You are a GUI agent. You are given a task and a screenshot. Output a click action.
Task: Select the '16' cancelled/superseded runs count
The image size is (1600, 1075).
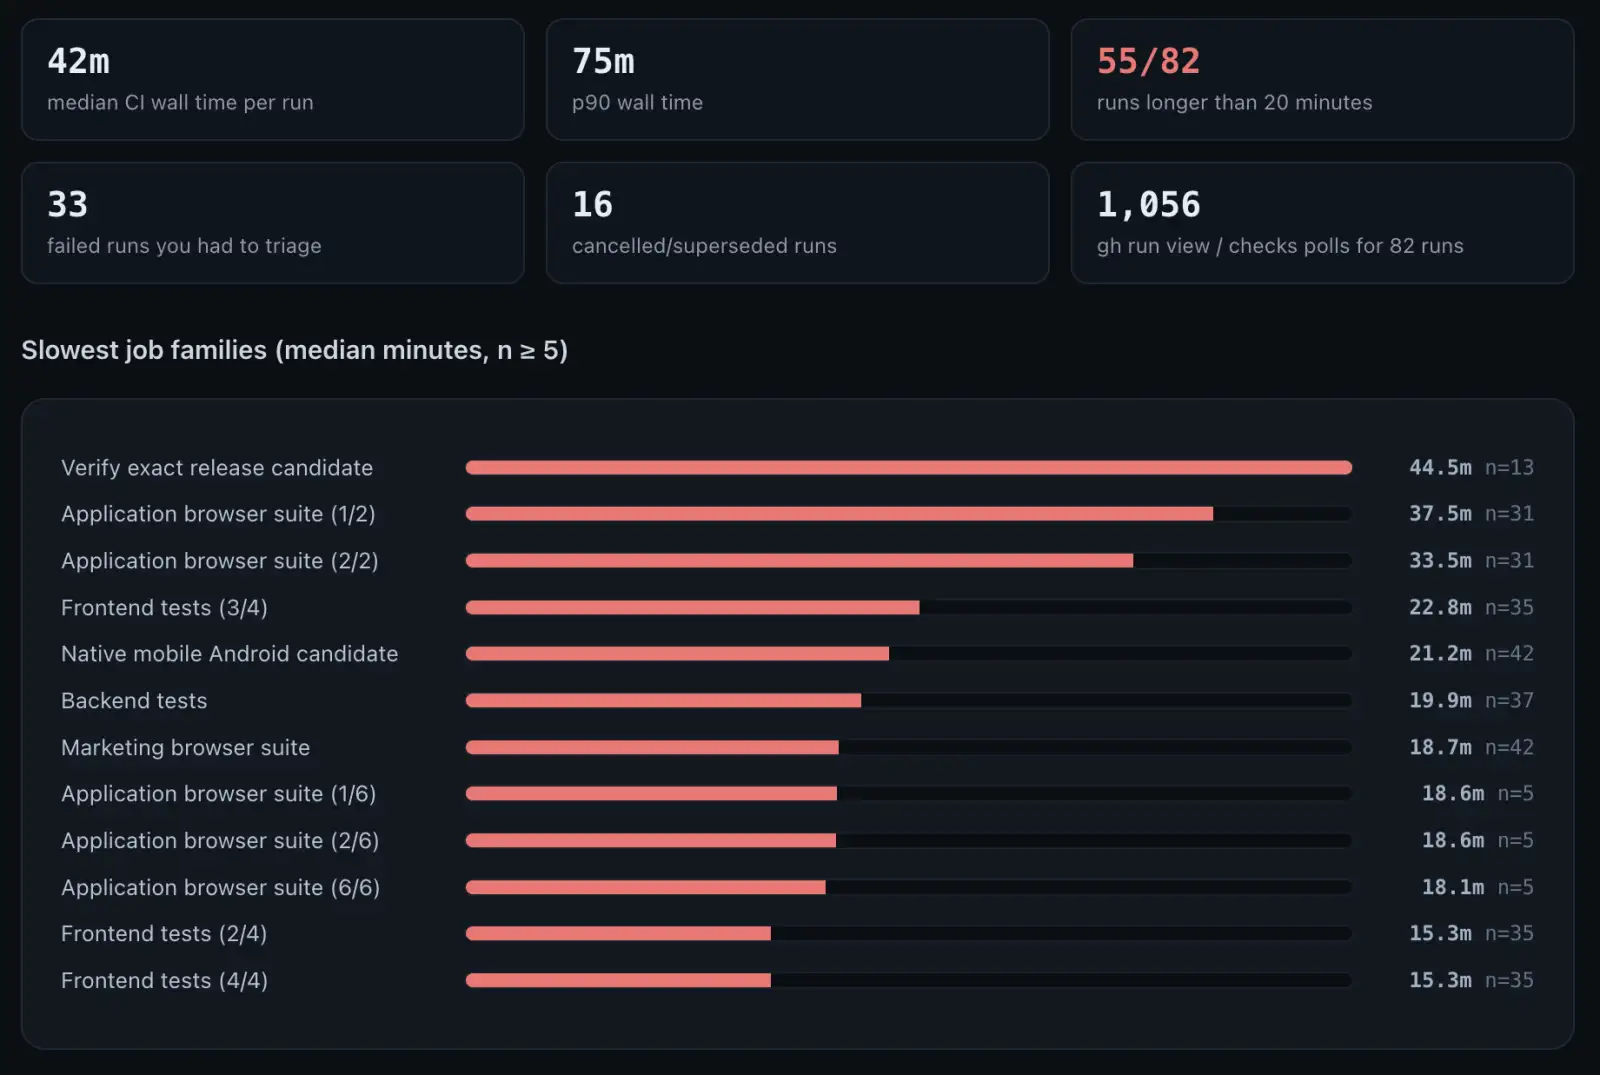[x=592, y=204]
